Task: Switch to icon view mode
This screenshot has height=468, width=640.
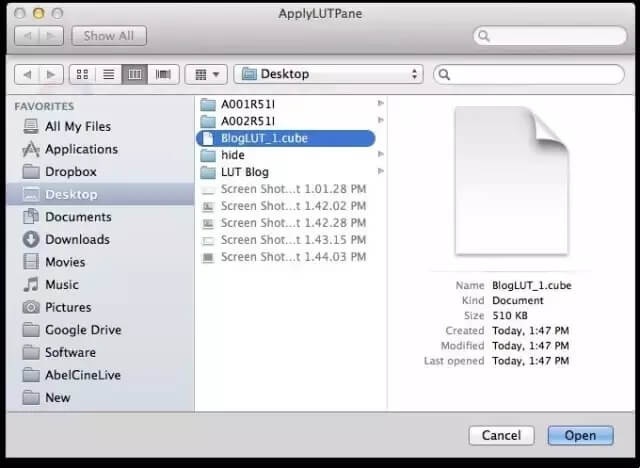Action: (x=83, y=74)
